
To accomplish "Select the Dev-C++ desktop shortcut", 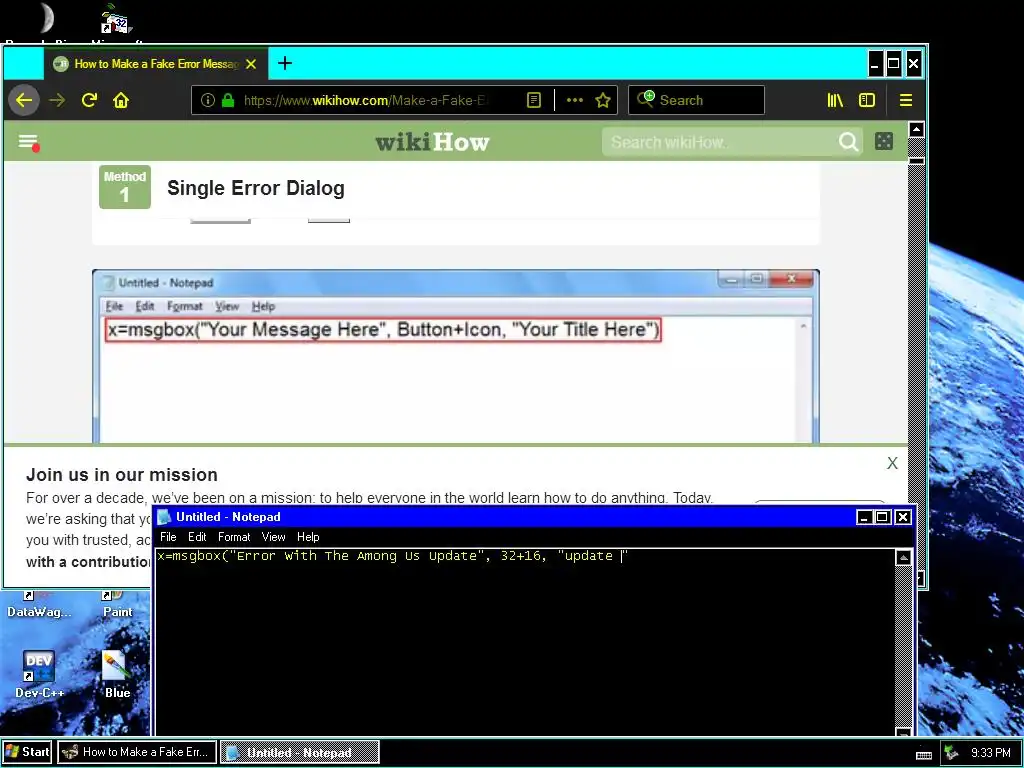I will (39, 674).
